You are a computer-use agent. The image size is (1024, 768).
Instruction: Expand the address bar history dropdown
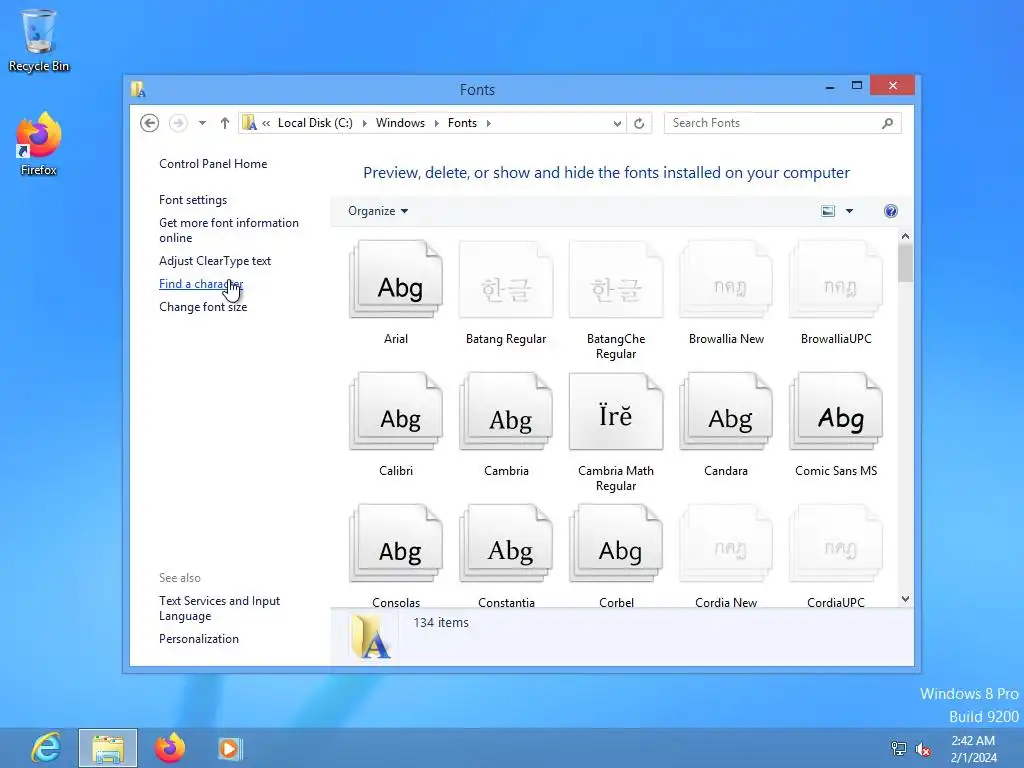[617, 123]
